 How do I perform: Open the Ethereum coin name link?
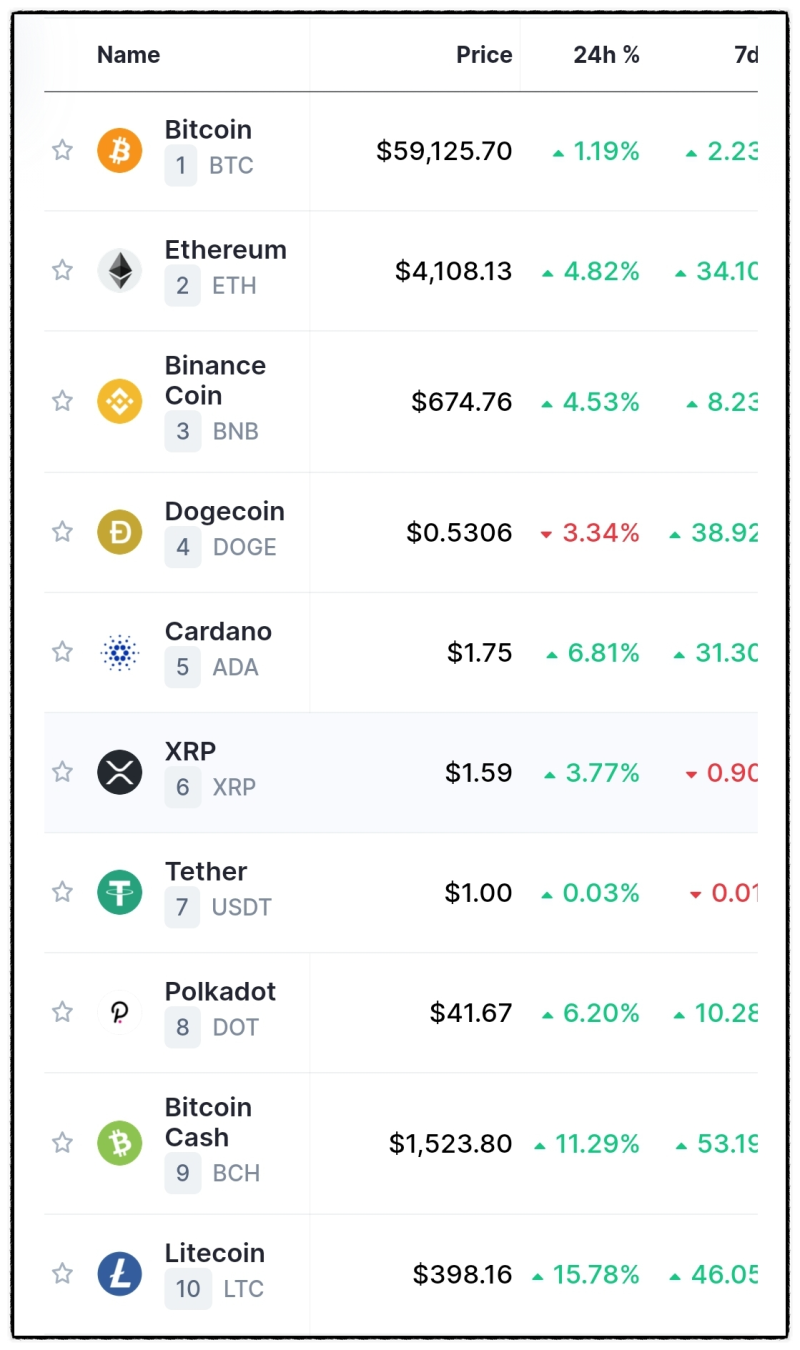coord(225,250)
